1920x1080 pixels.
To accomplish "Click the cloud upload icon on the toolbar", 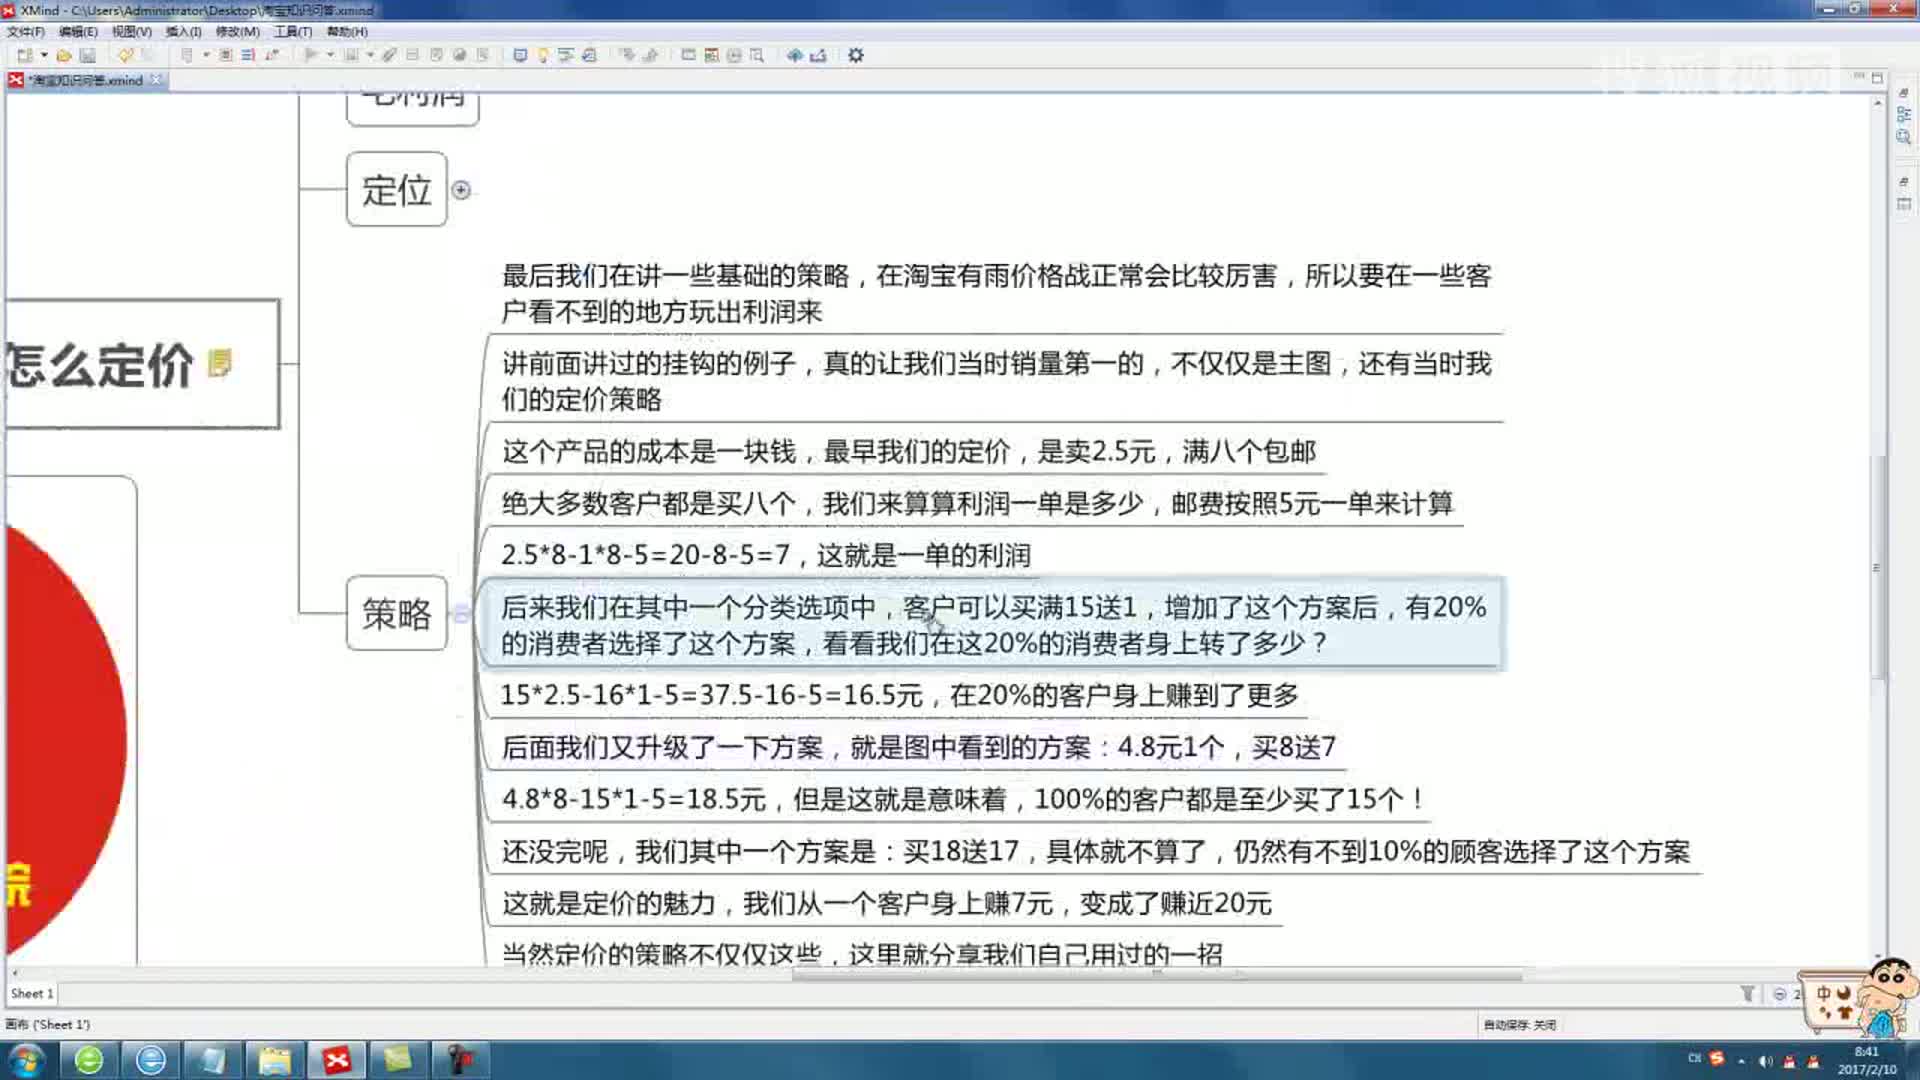I will [x=795, y=55].
